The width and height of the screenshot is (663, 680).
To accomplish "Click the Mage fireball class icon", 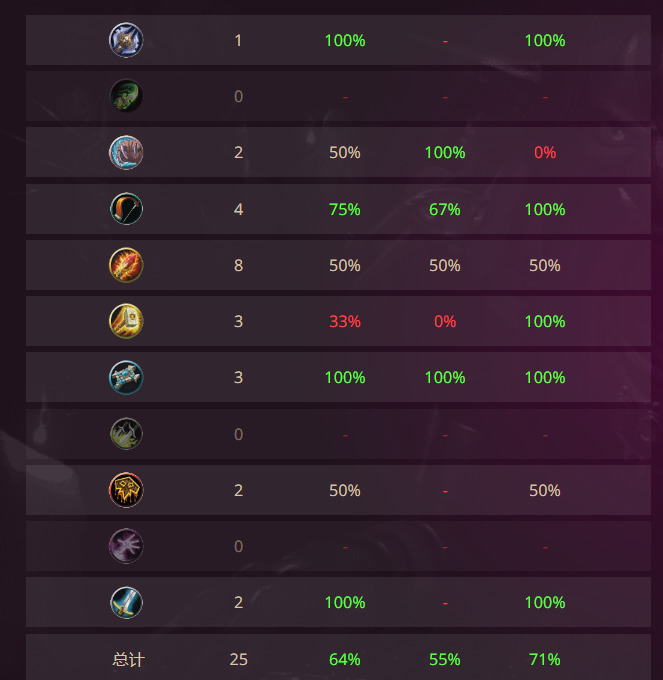I will pyautogui.click(x=126, y=265).
